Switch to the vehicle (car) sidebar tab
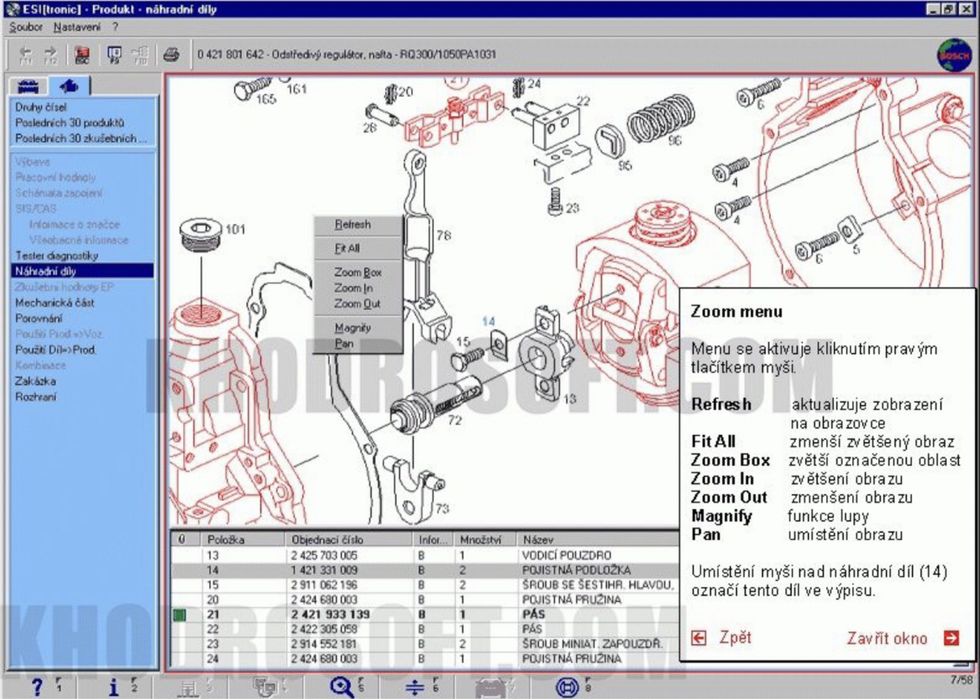 click(x=29, y=86)
